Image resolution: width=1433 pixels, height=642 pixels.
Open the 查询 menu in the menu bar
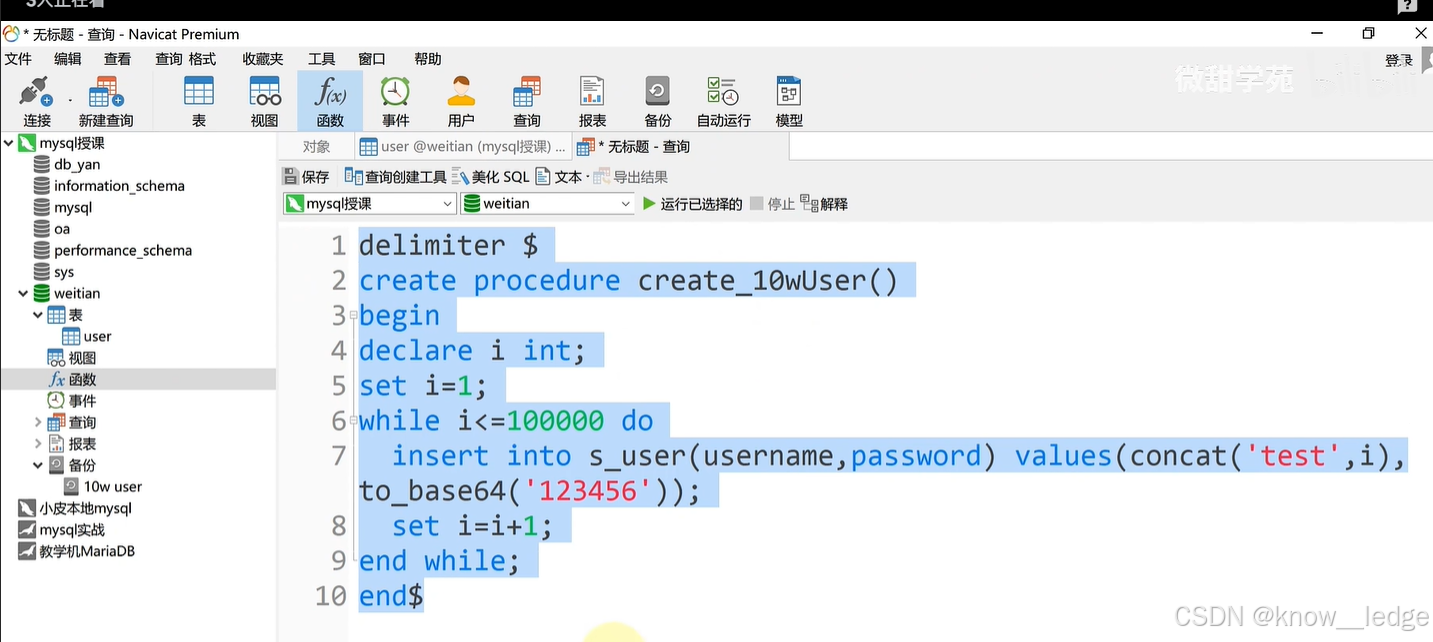pos(169,59)
